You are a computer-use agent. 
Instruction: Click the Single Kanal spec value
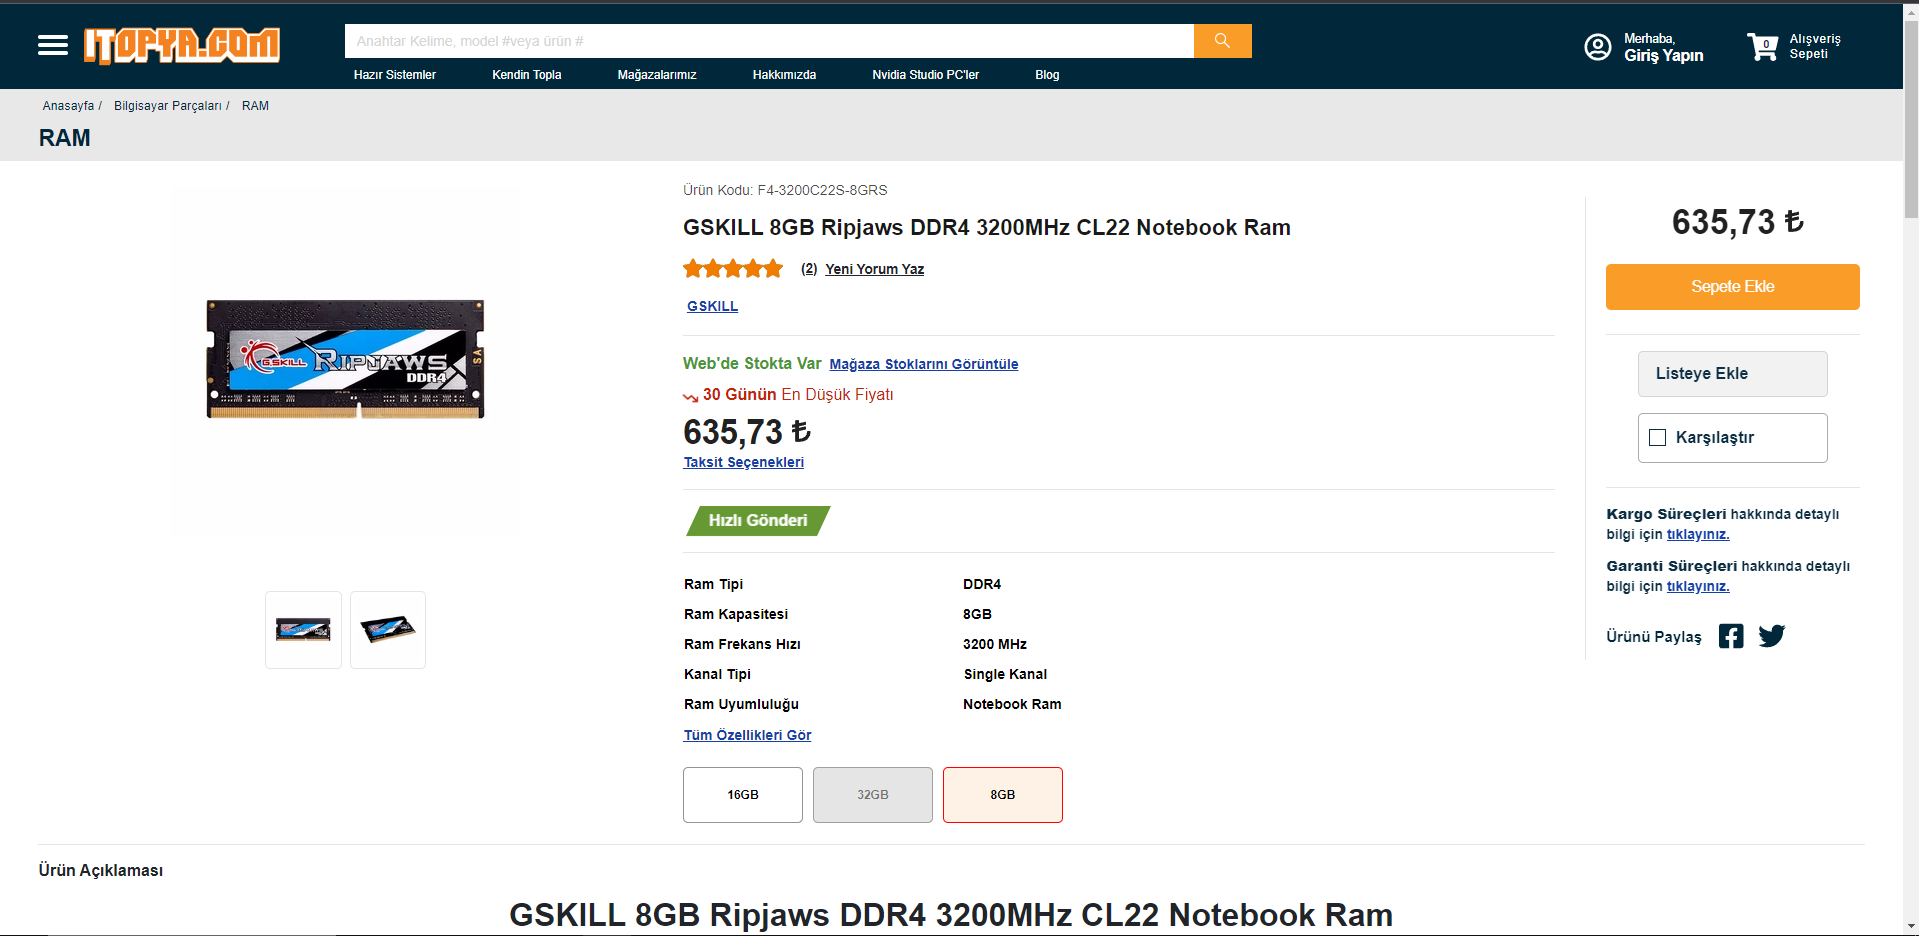1005,674
